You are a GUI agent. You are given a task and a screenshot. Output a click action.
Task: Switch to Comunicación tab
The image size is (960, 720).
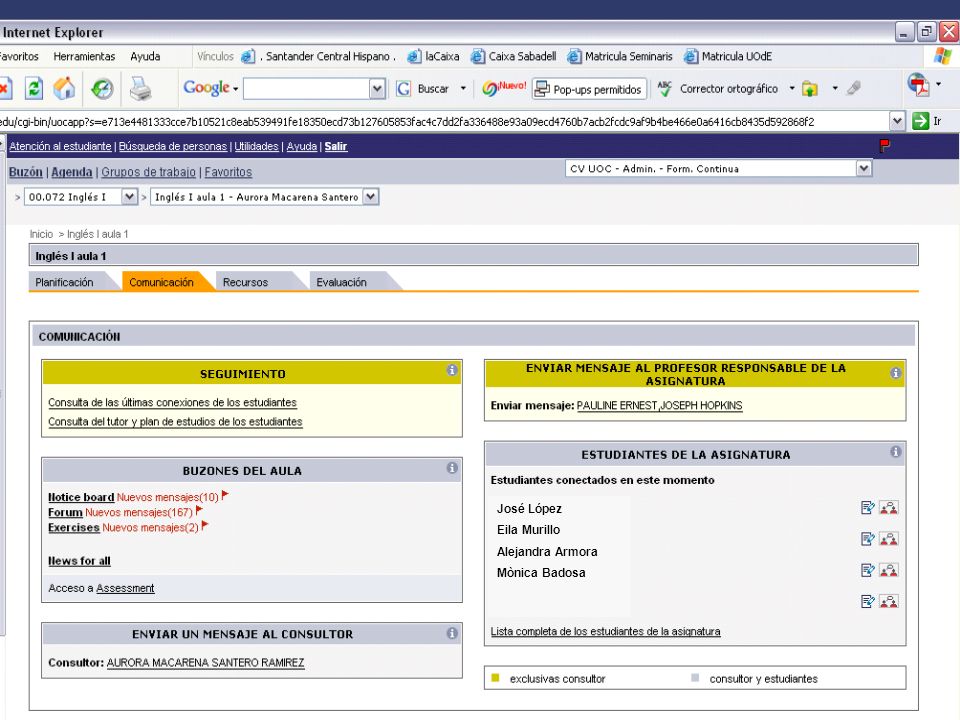pos(161,282)
